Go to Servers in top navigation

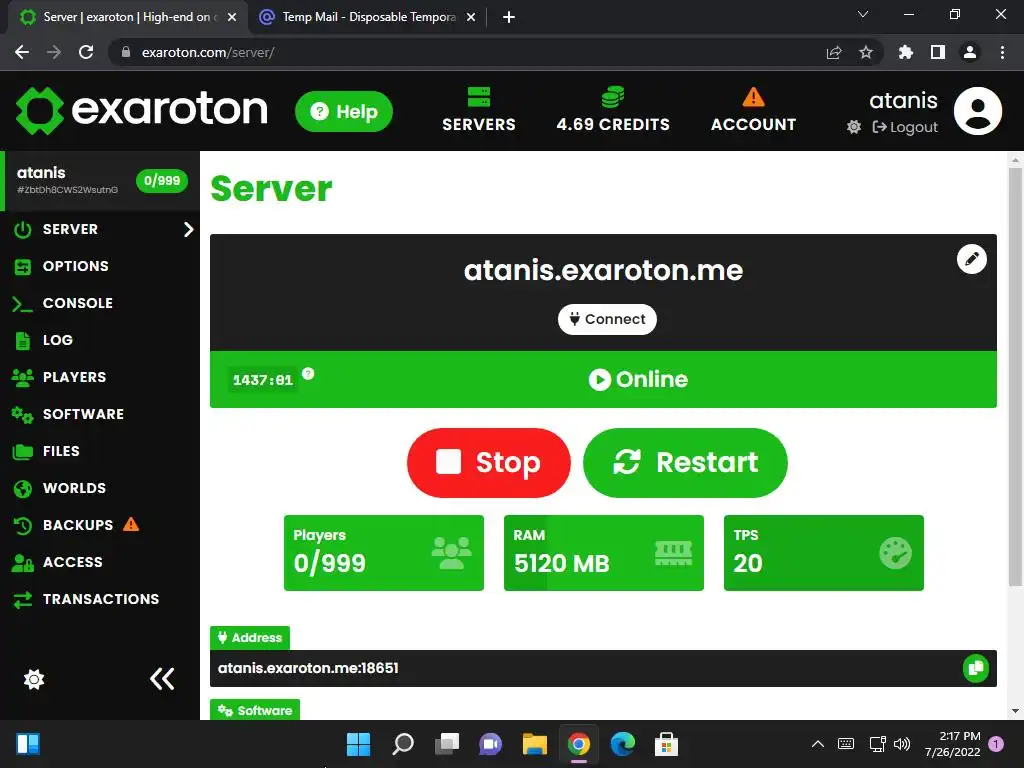(479, 110)
